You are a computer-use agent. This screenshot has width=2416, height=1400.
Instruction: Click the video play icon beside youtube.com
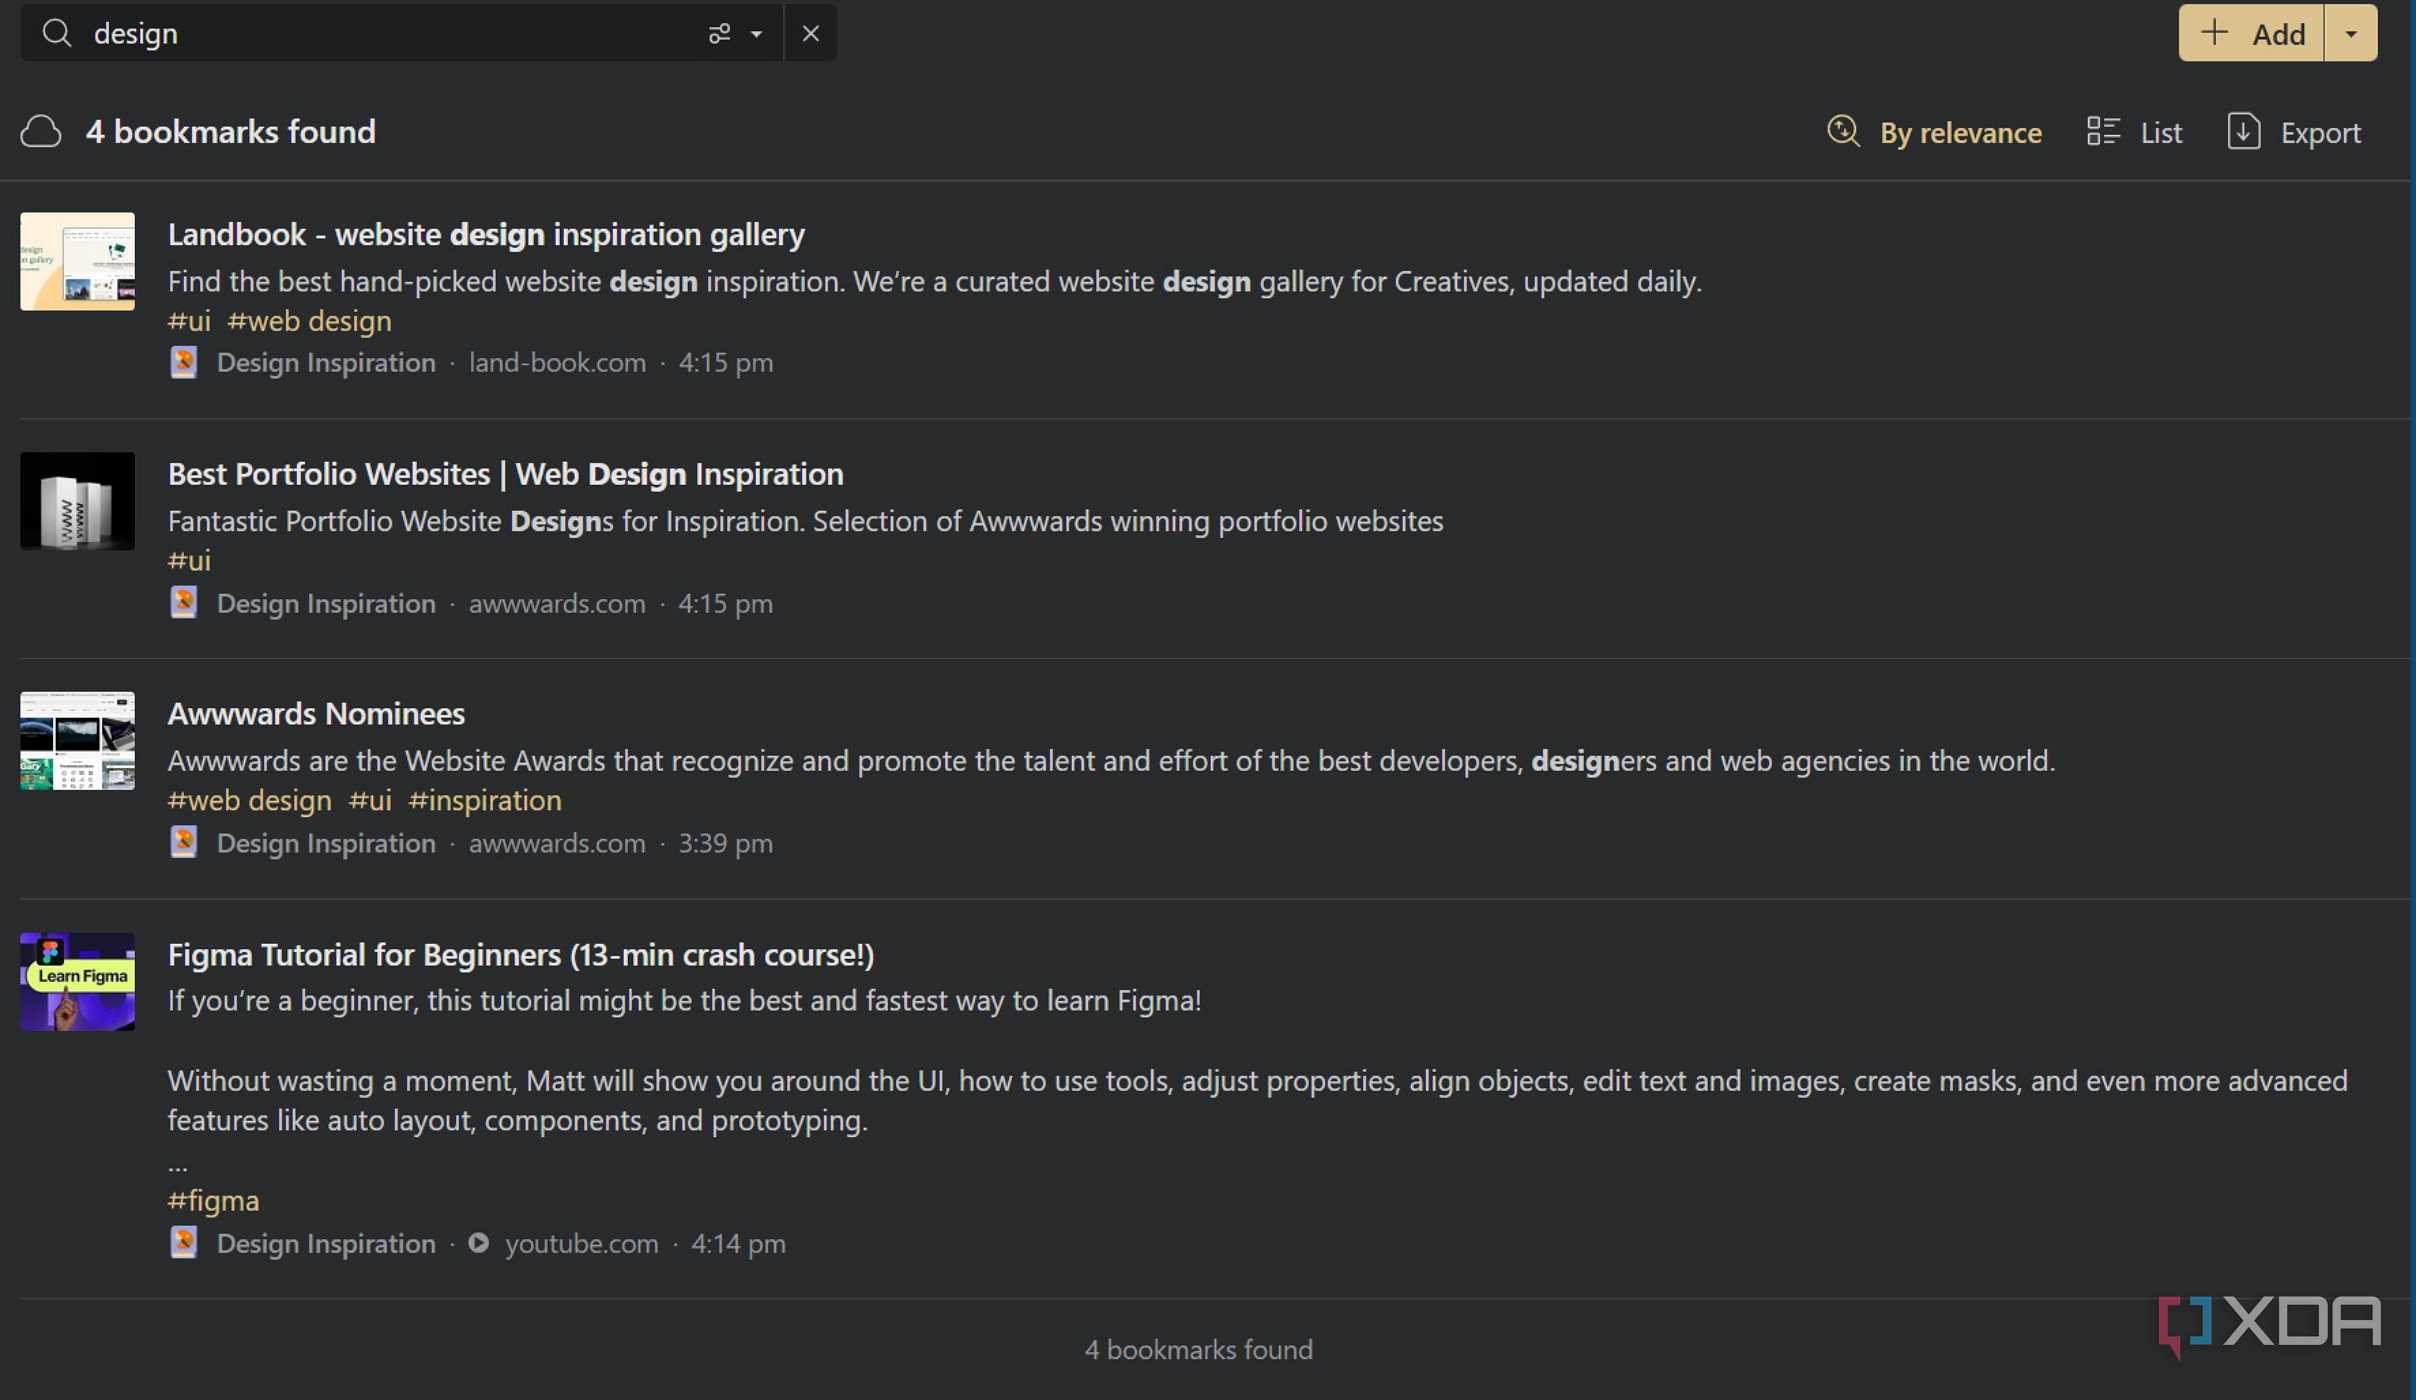[479, 1243]
